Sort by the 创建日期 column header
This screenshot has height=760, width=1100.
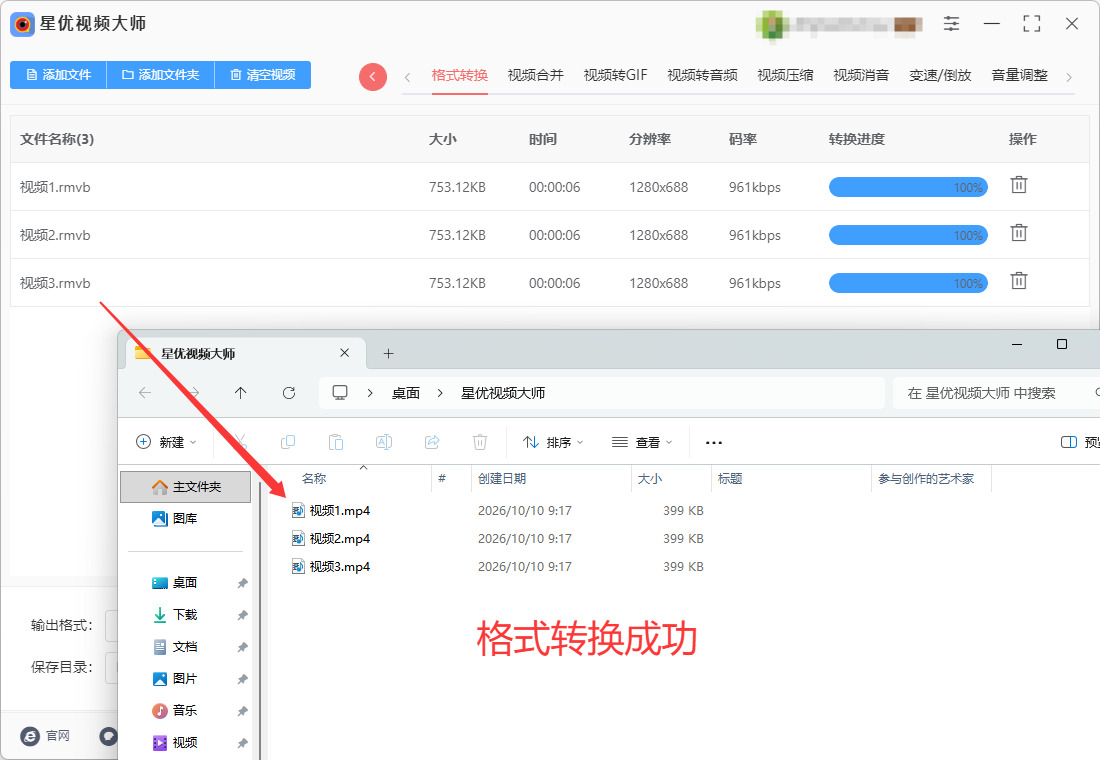coord(502,479)
